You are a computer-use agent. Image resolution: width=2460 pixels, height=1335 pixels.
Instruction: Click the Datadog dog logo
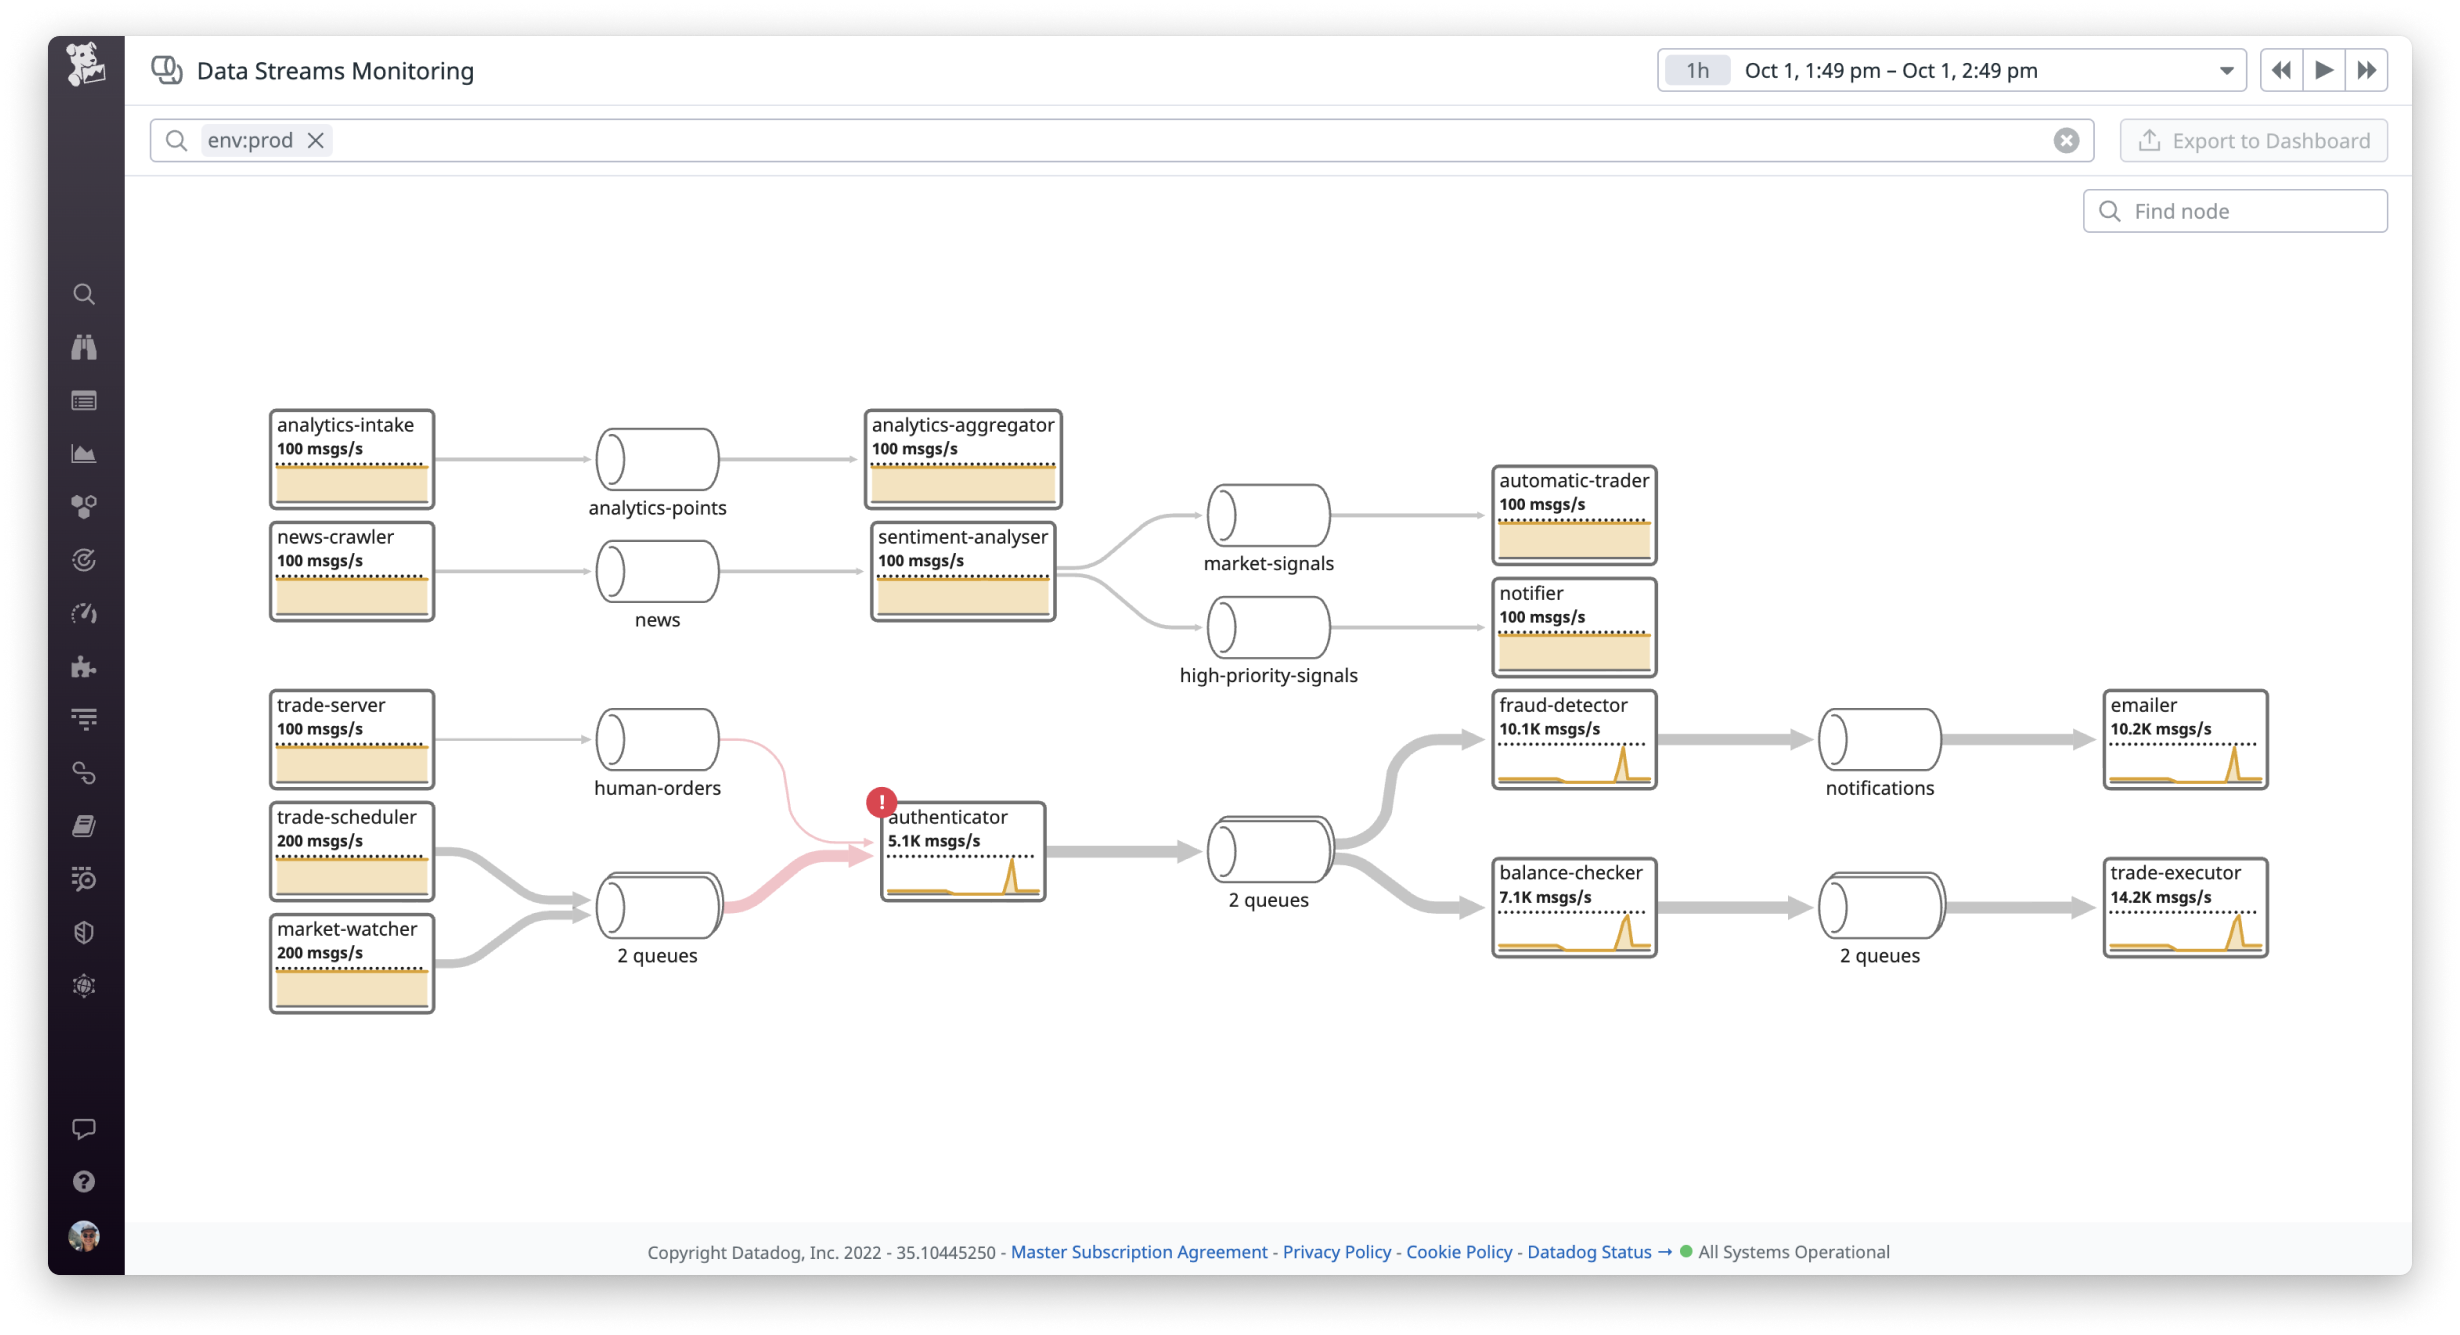[85, 63]
